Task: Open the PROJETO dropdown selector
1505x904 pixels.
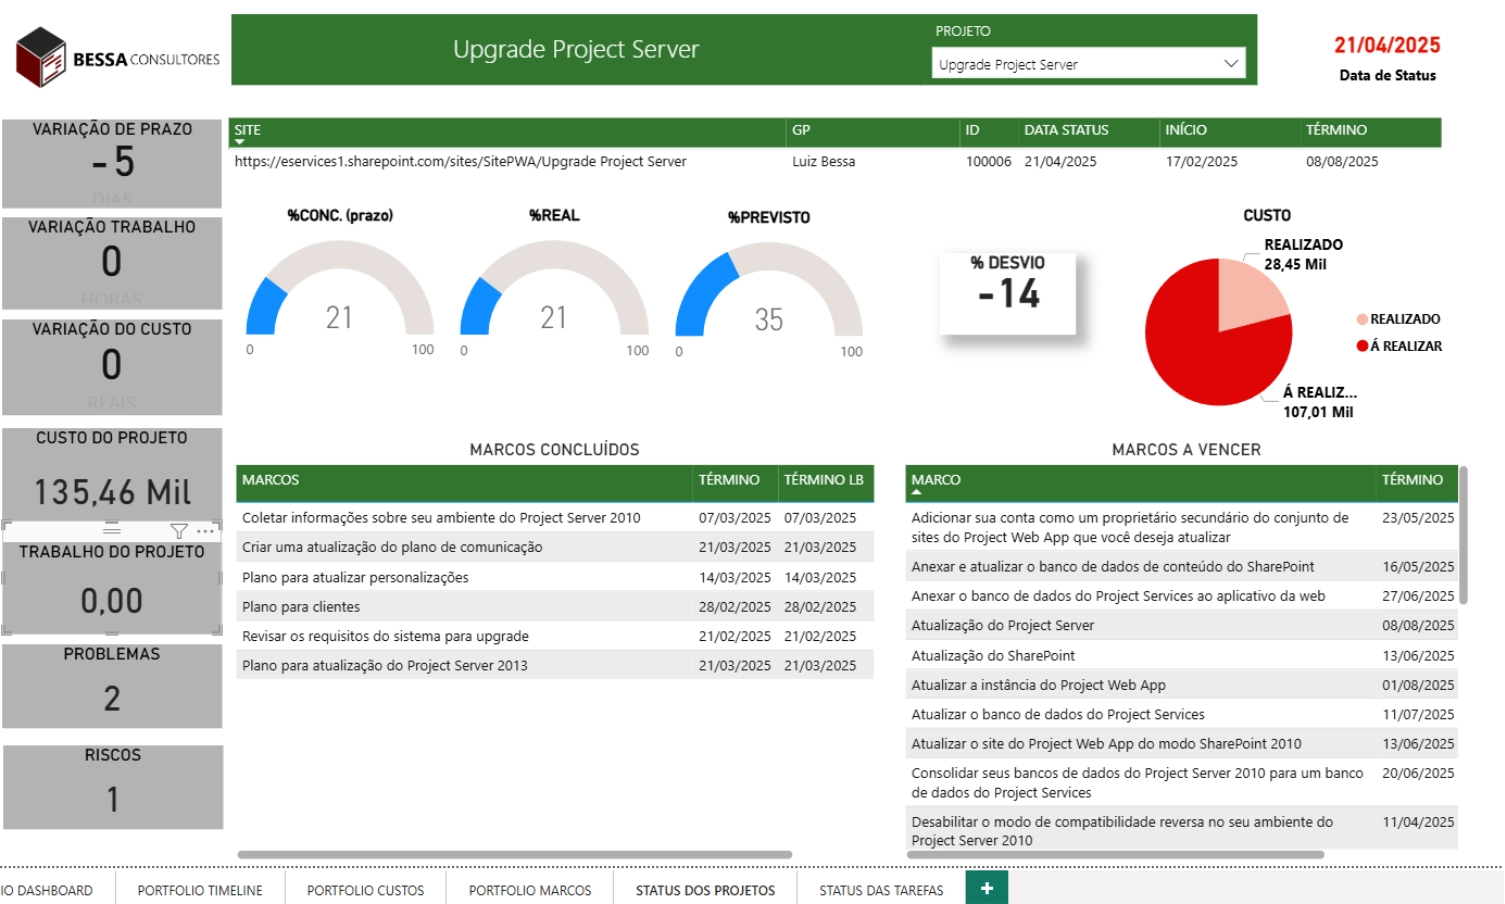Action: click(x=1088, y=64)
